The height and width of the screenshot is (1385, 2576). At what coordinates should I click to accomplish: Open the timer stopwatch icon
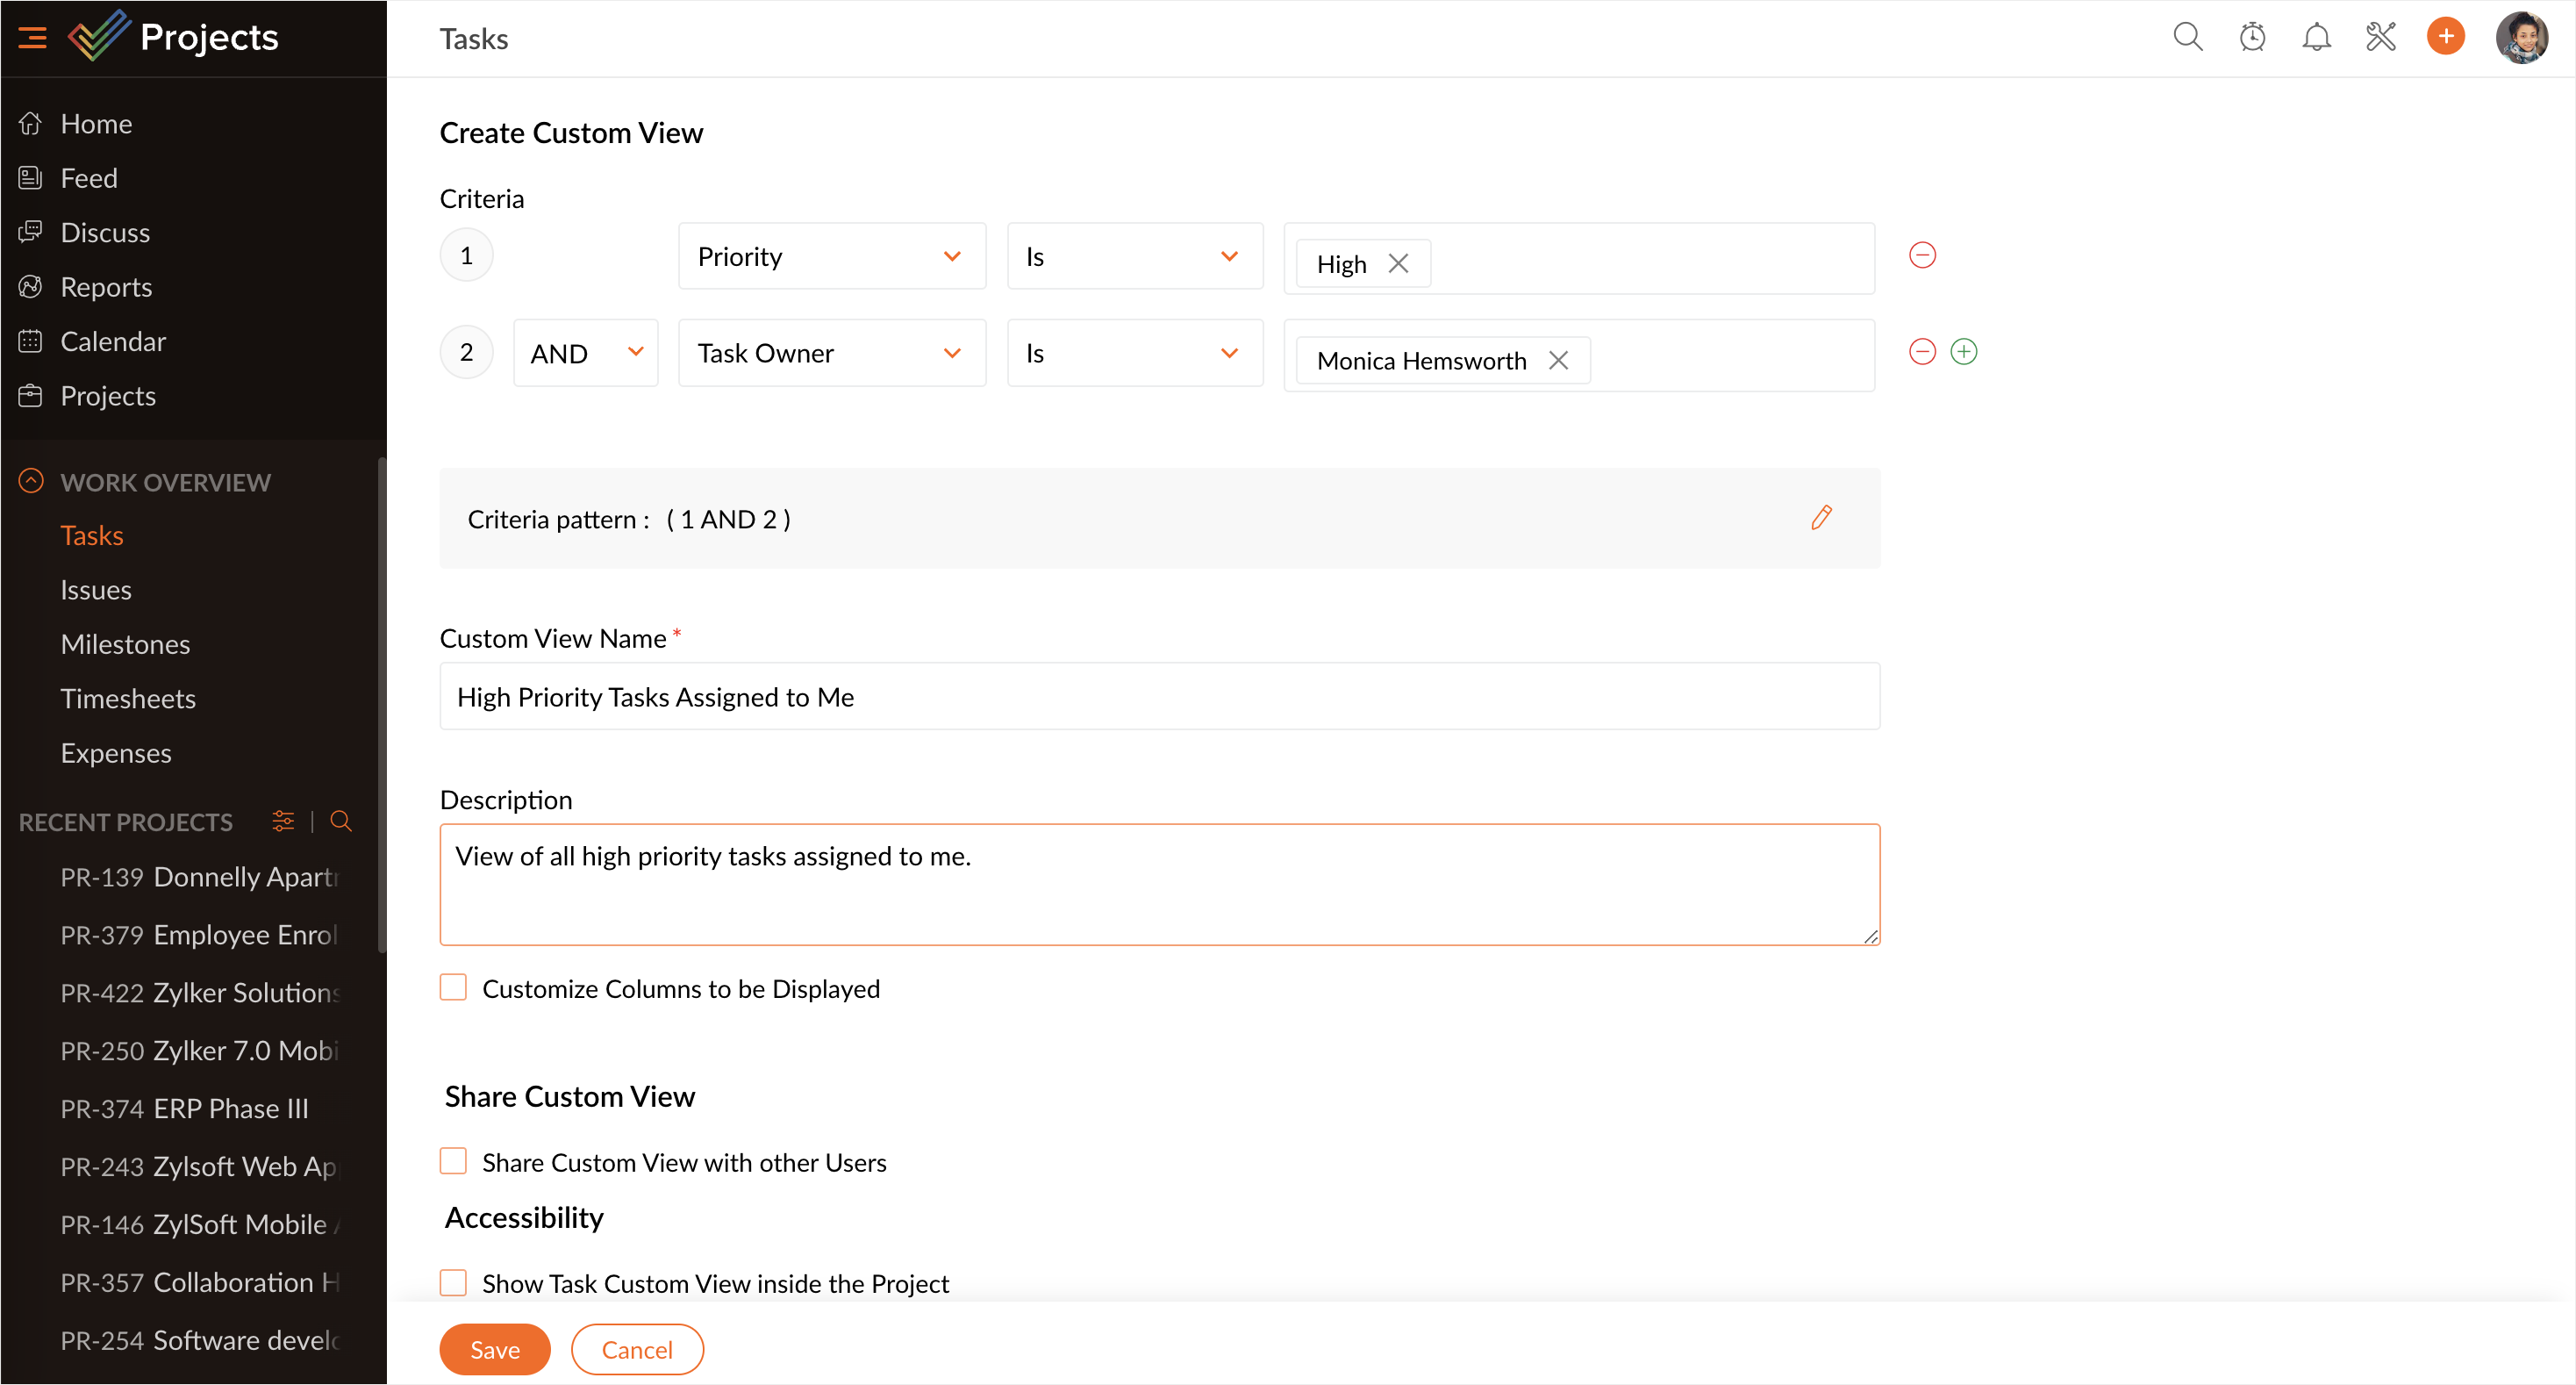[2252, 37]
